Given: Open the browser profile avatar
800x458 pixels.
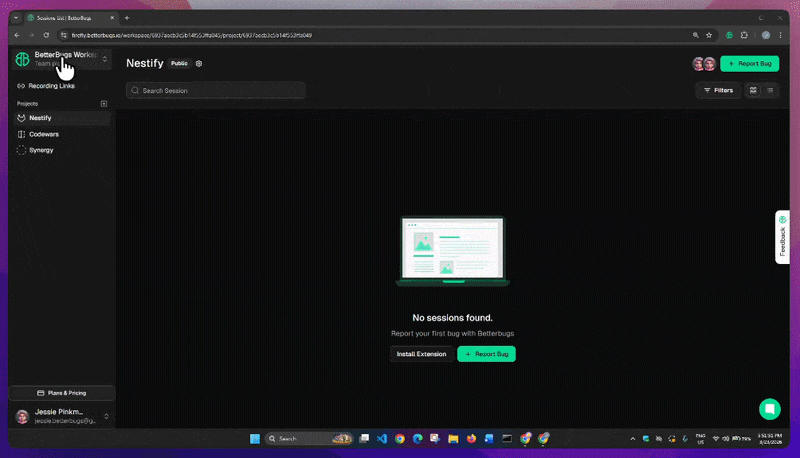Looking at the screenshot, I should 766,35.
